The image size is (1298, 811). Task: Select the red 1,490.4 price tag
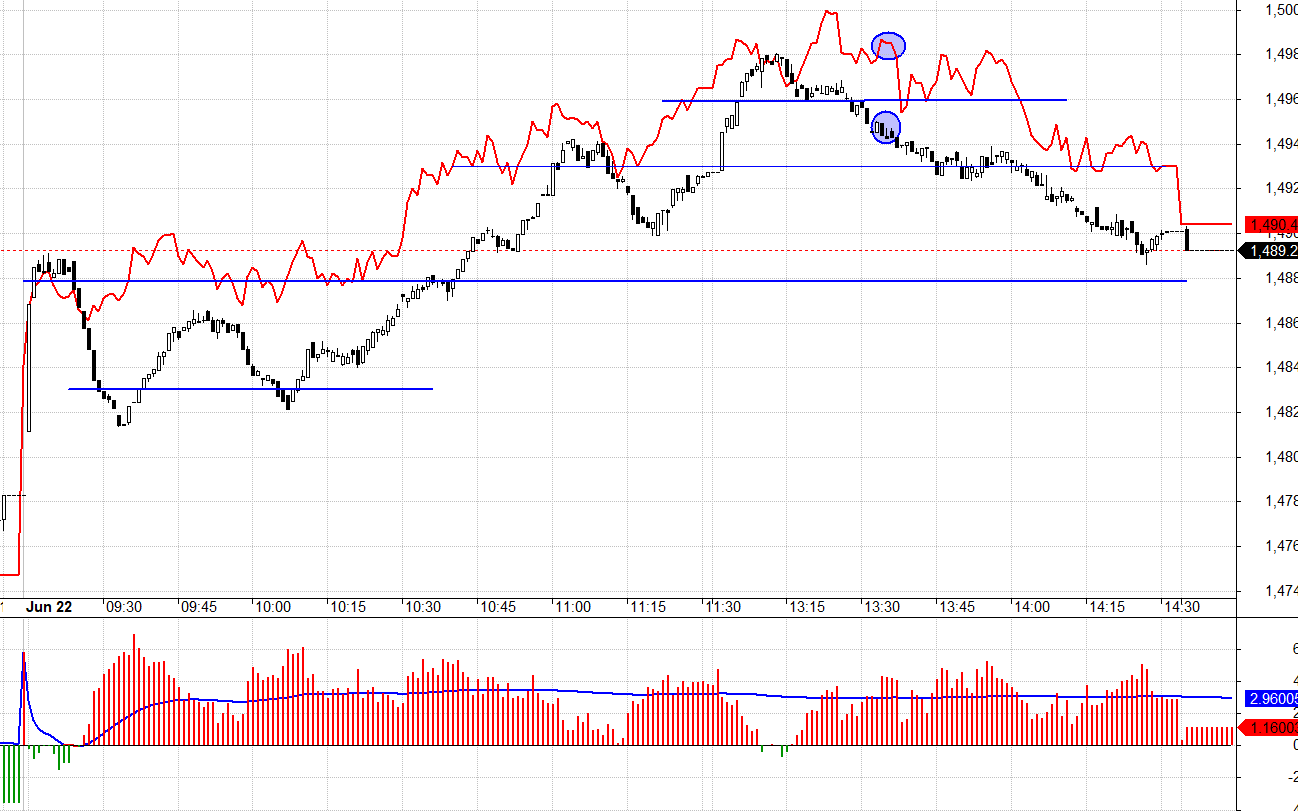[1270, 224]
